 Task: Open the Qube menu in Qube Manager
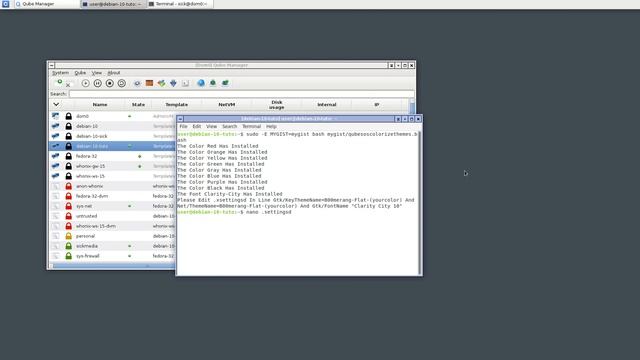pos(80,73)
